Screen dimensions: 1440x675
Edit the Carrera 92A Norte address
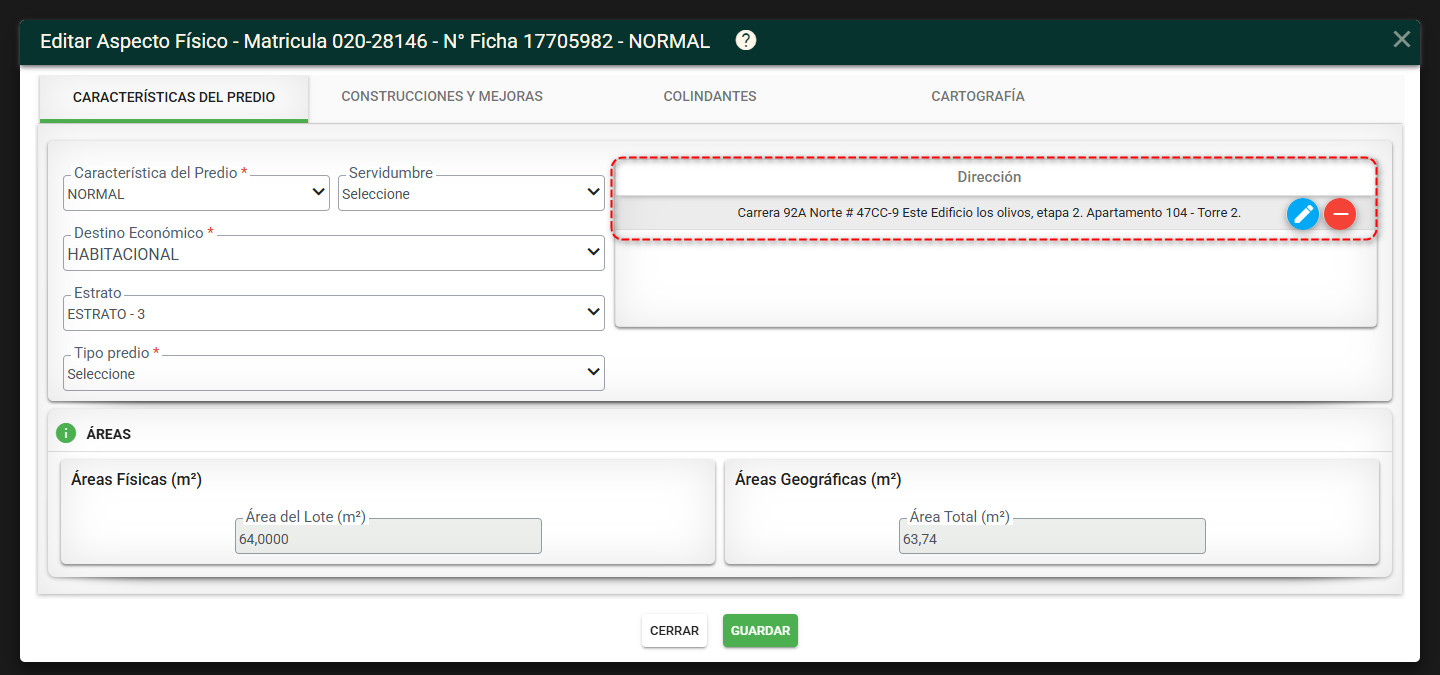click(x=1303, y=213)
